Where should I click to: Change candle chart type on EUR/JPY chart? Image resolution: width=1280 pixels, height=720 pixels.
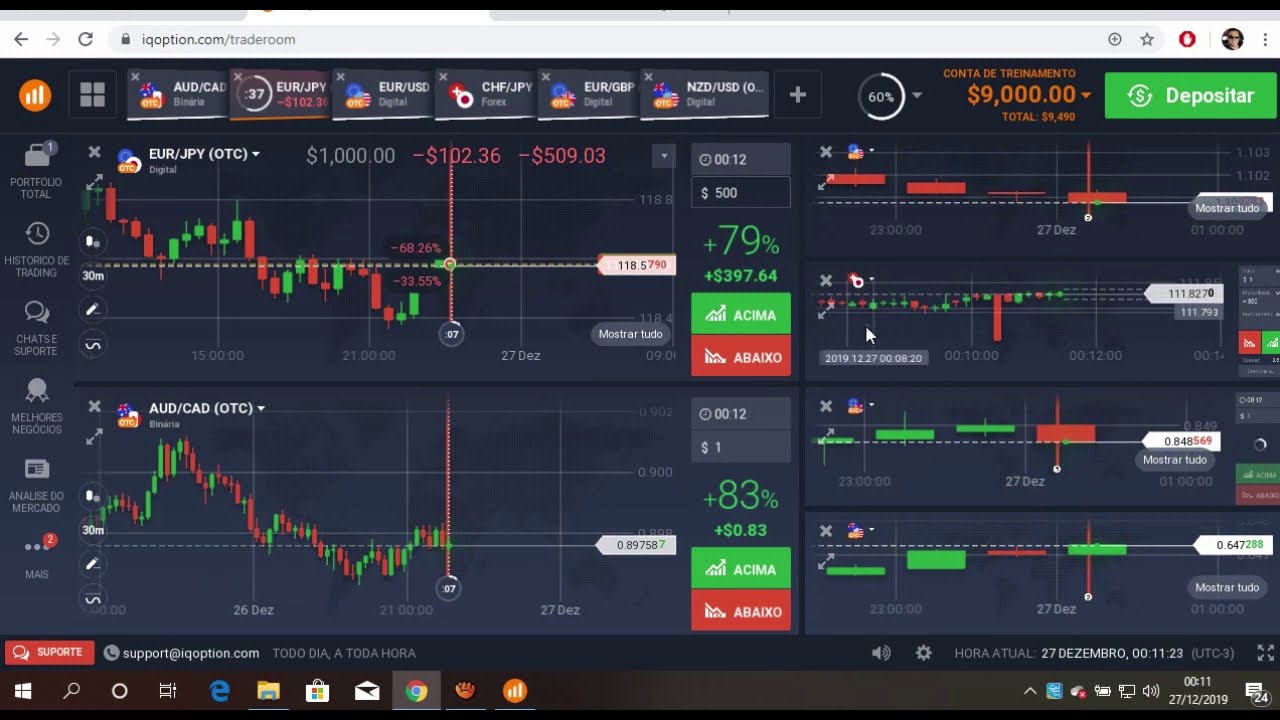coord(93,241)
